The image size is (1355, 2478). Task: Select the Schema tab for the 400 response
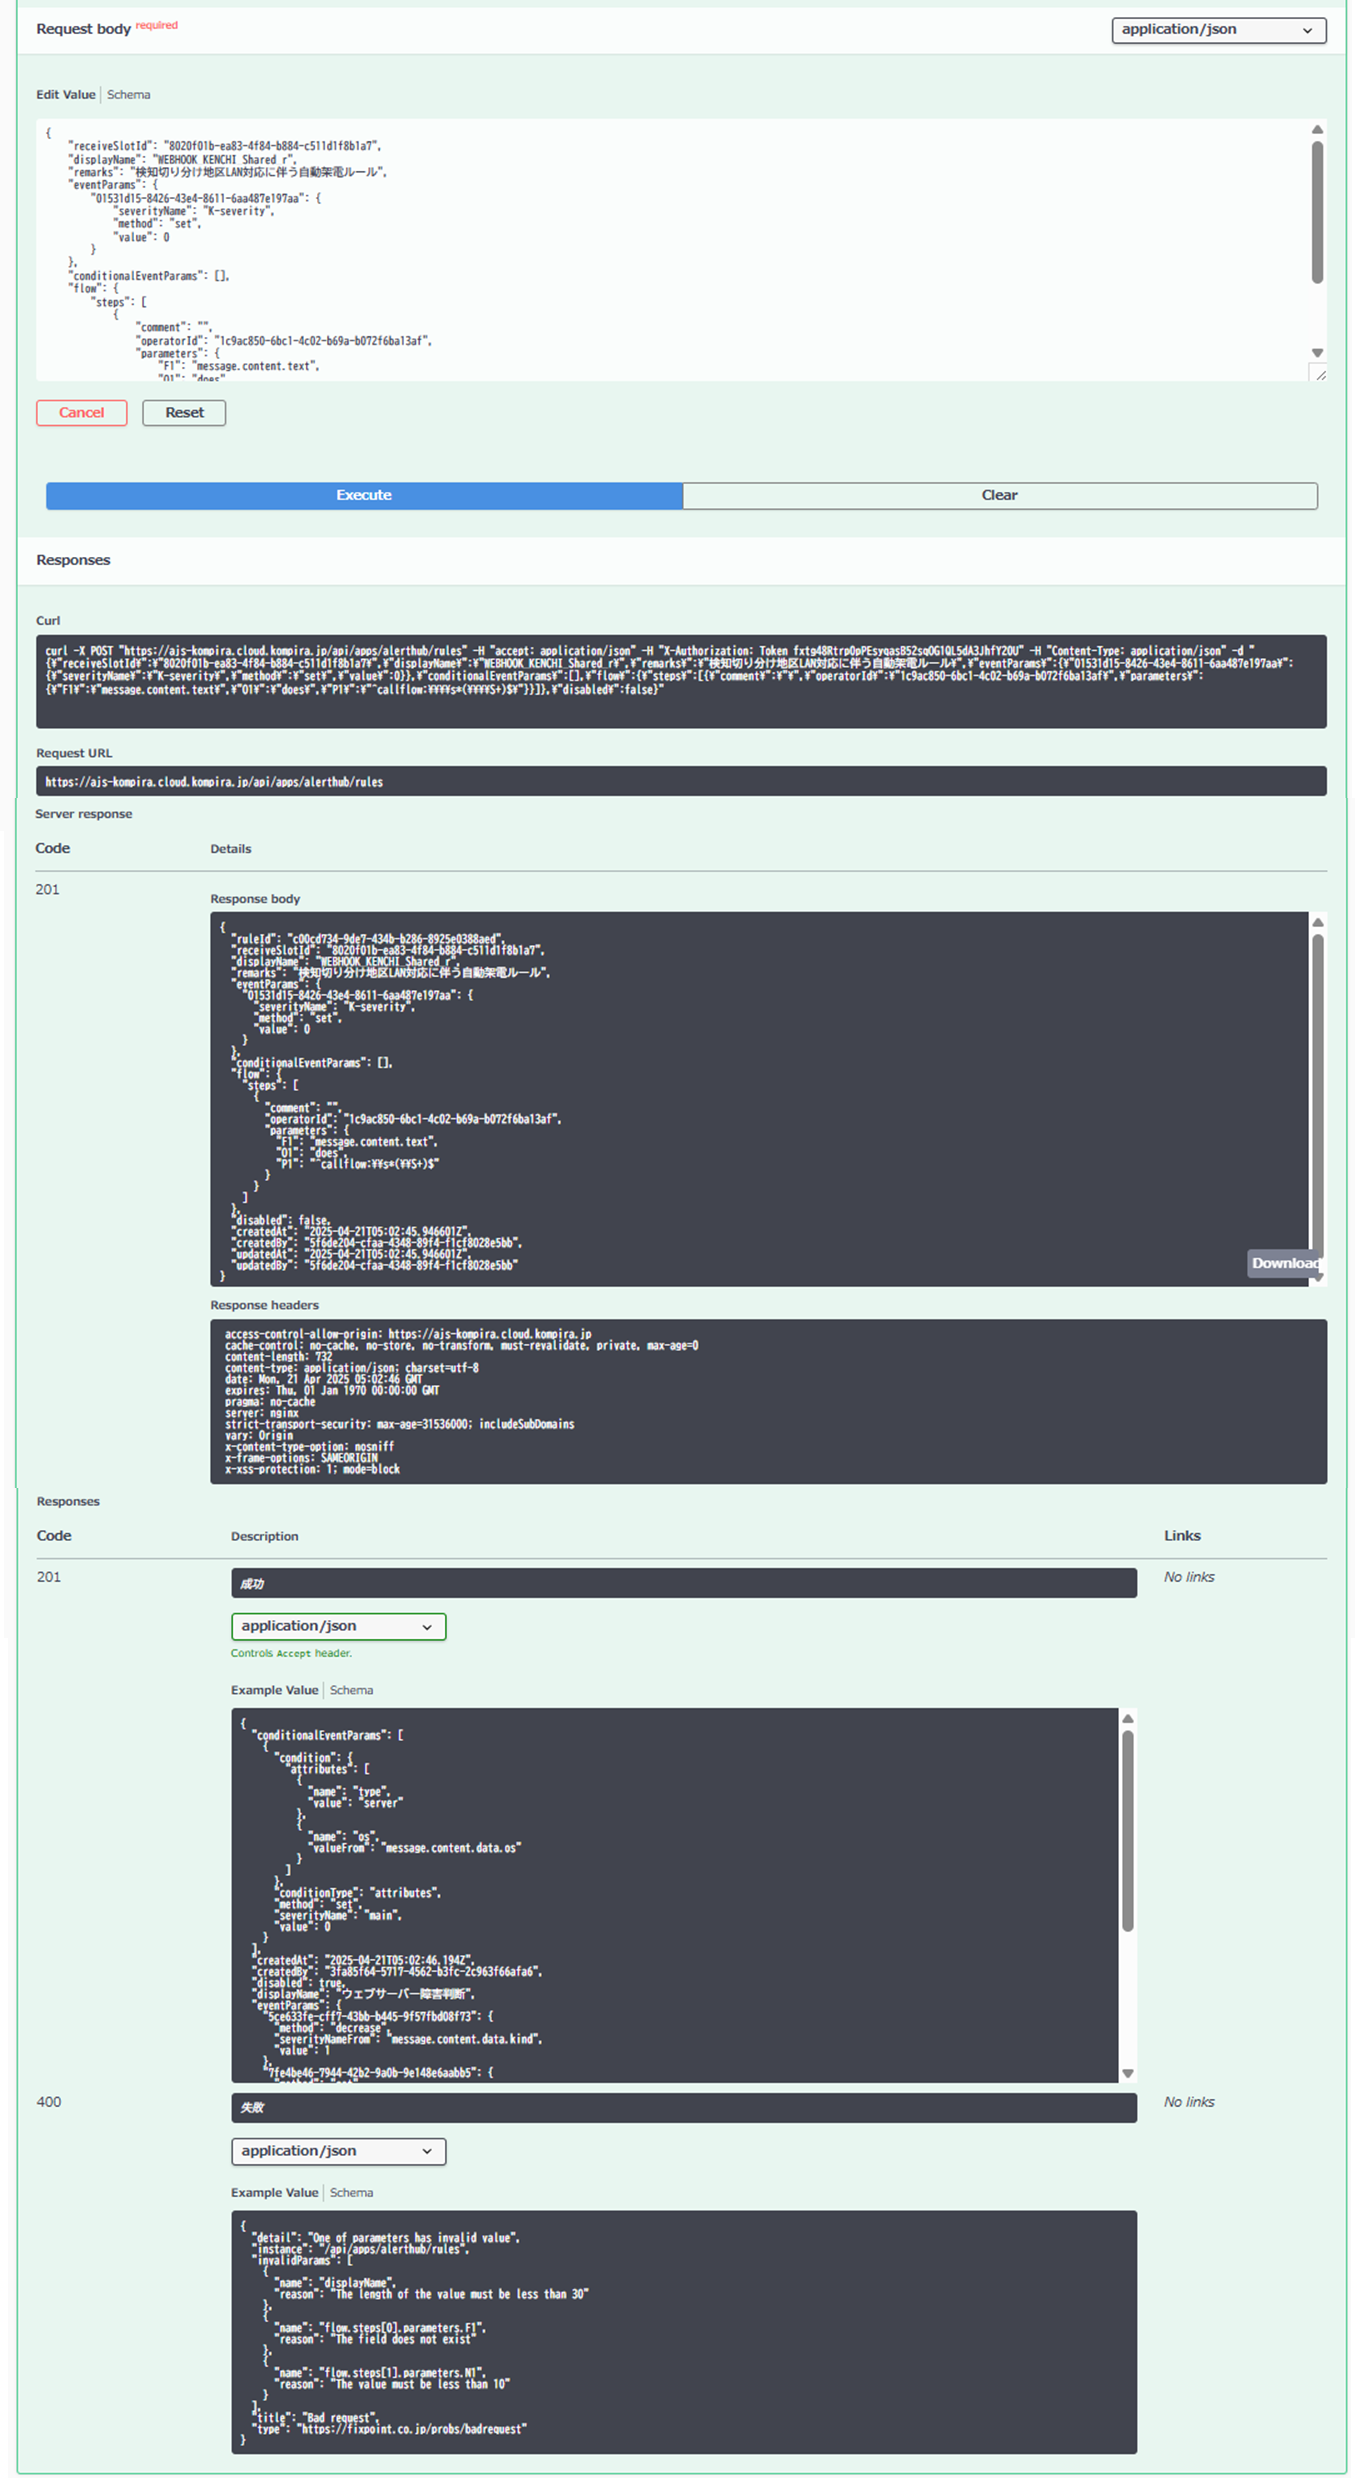(x=351, y=2192)
